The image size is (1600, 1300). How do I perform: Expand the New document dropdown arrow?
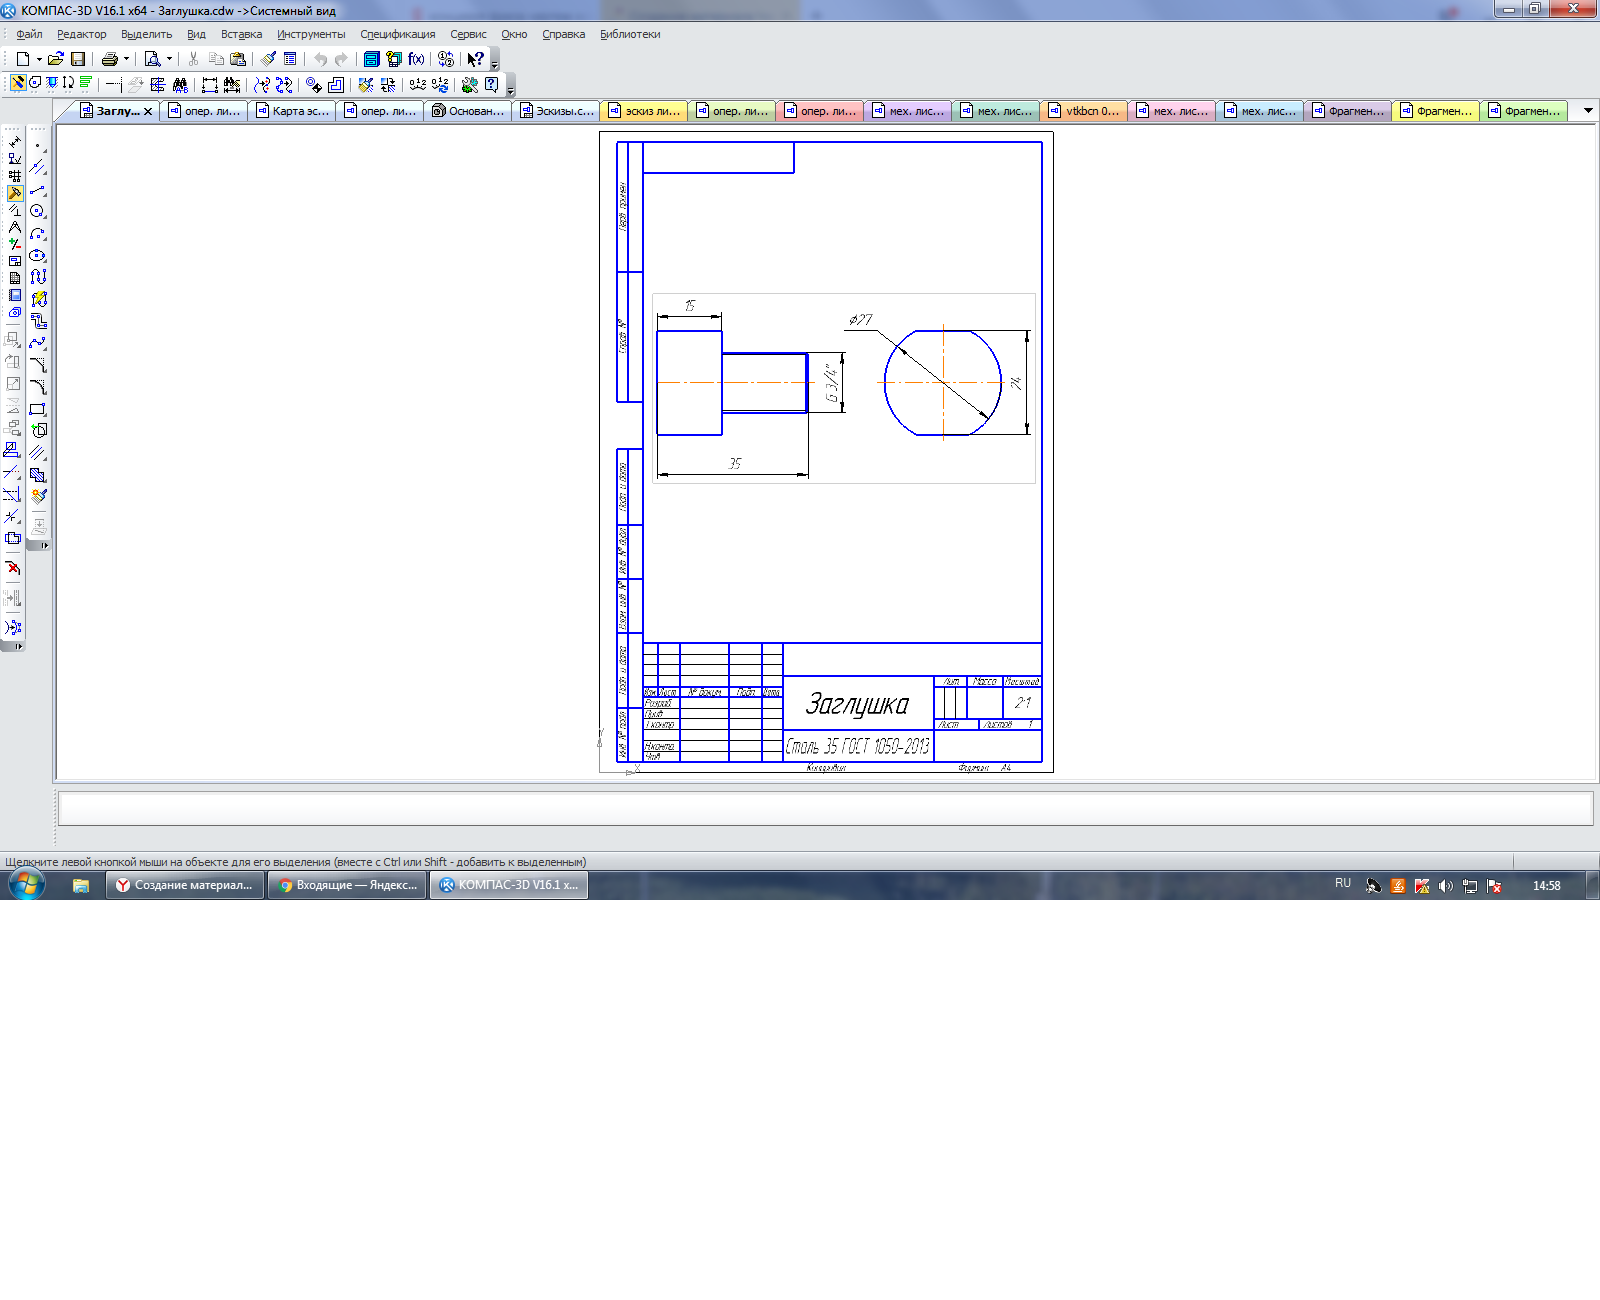(39, 59)
